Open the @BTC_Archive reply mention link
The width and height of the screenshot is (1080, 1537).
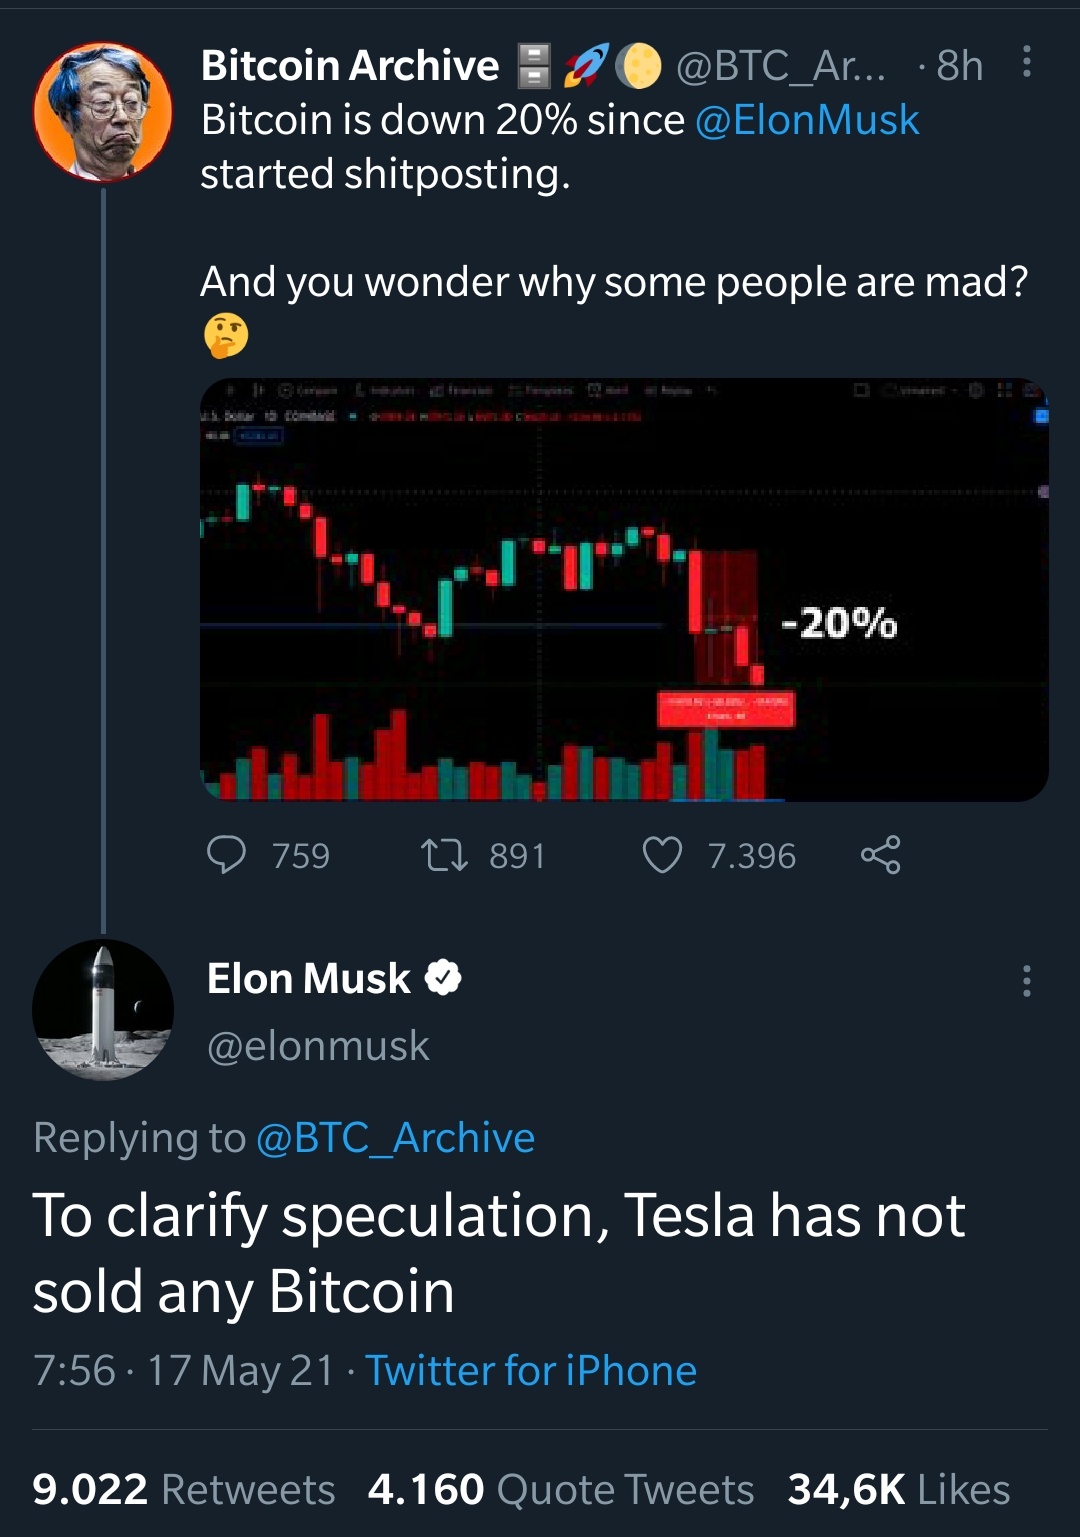(395, 1138)
